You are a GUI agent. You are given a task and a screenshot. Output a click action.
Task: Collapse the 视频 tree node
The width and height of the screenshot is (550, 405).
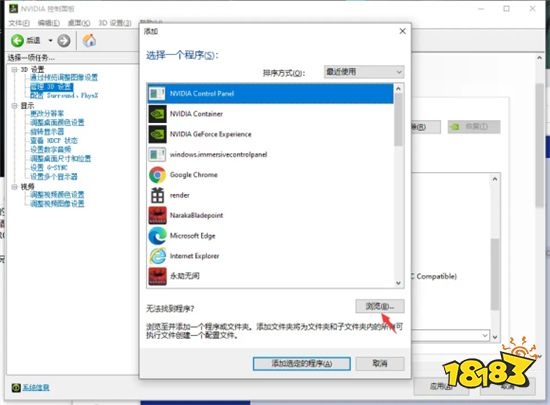tap(14, 187)
